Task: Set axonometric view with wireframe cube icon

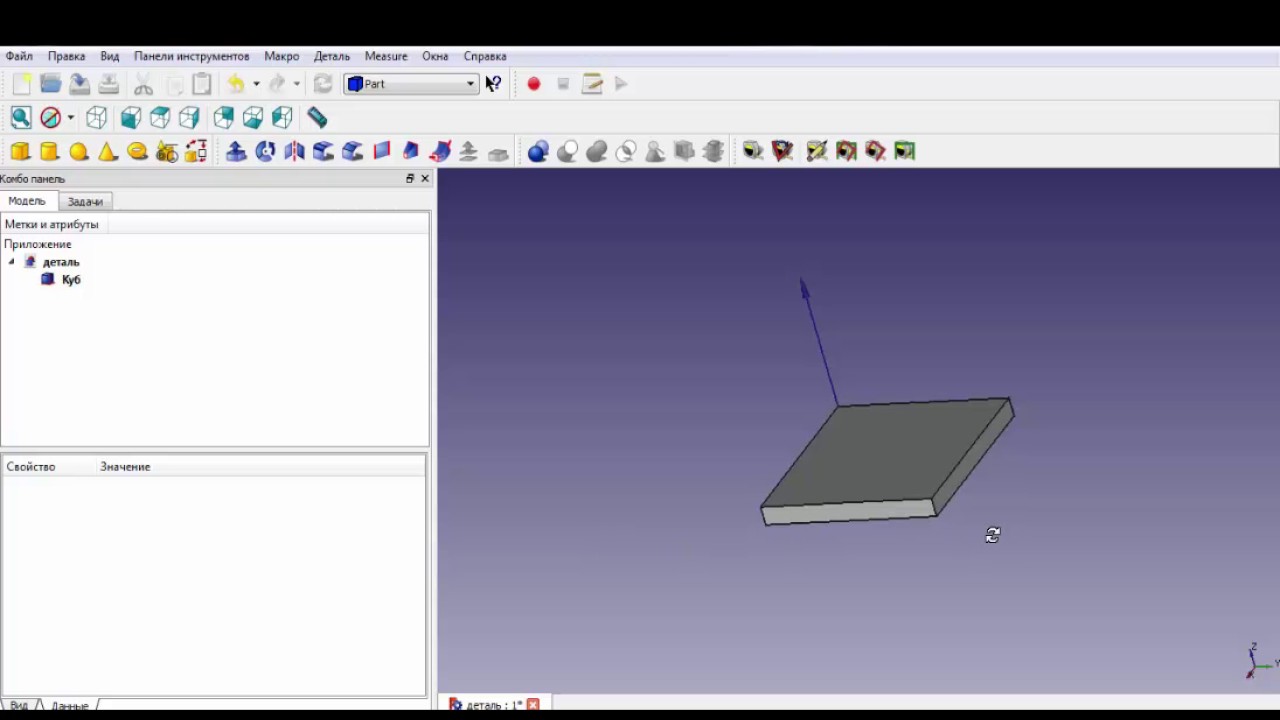Action: coord(96,118)
